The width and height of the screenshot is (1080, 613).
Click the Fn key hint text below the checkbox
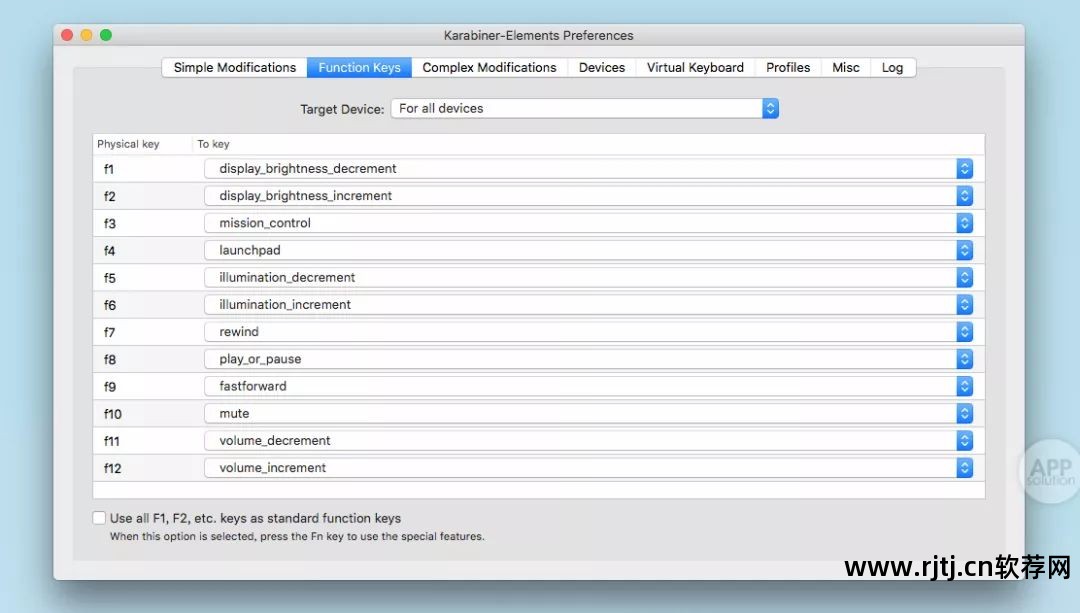[x=297, y=537]
